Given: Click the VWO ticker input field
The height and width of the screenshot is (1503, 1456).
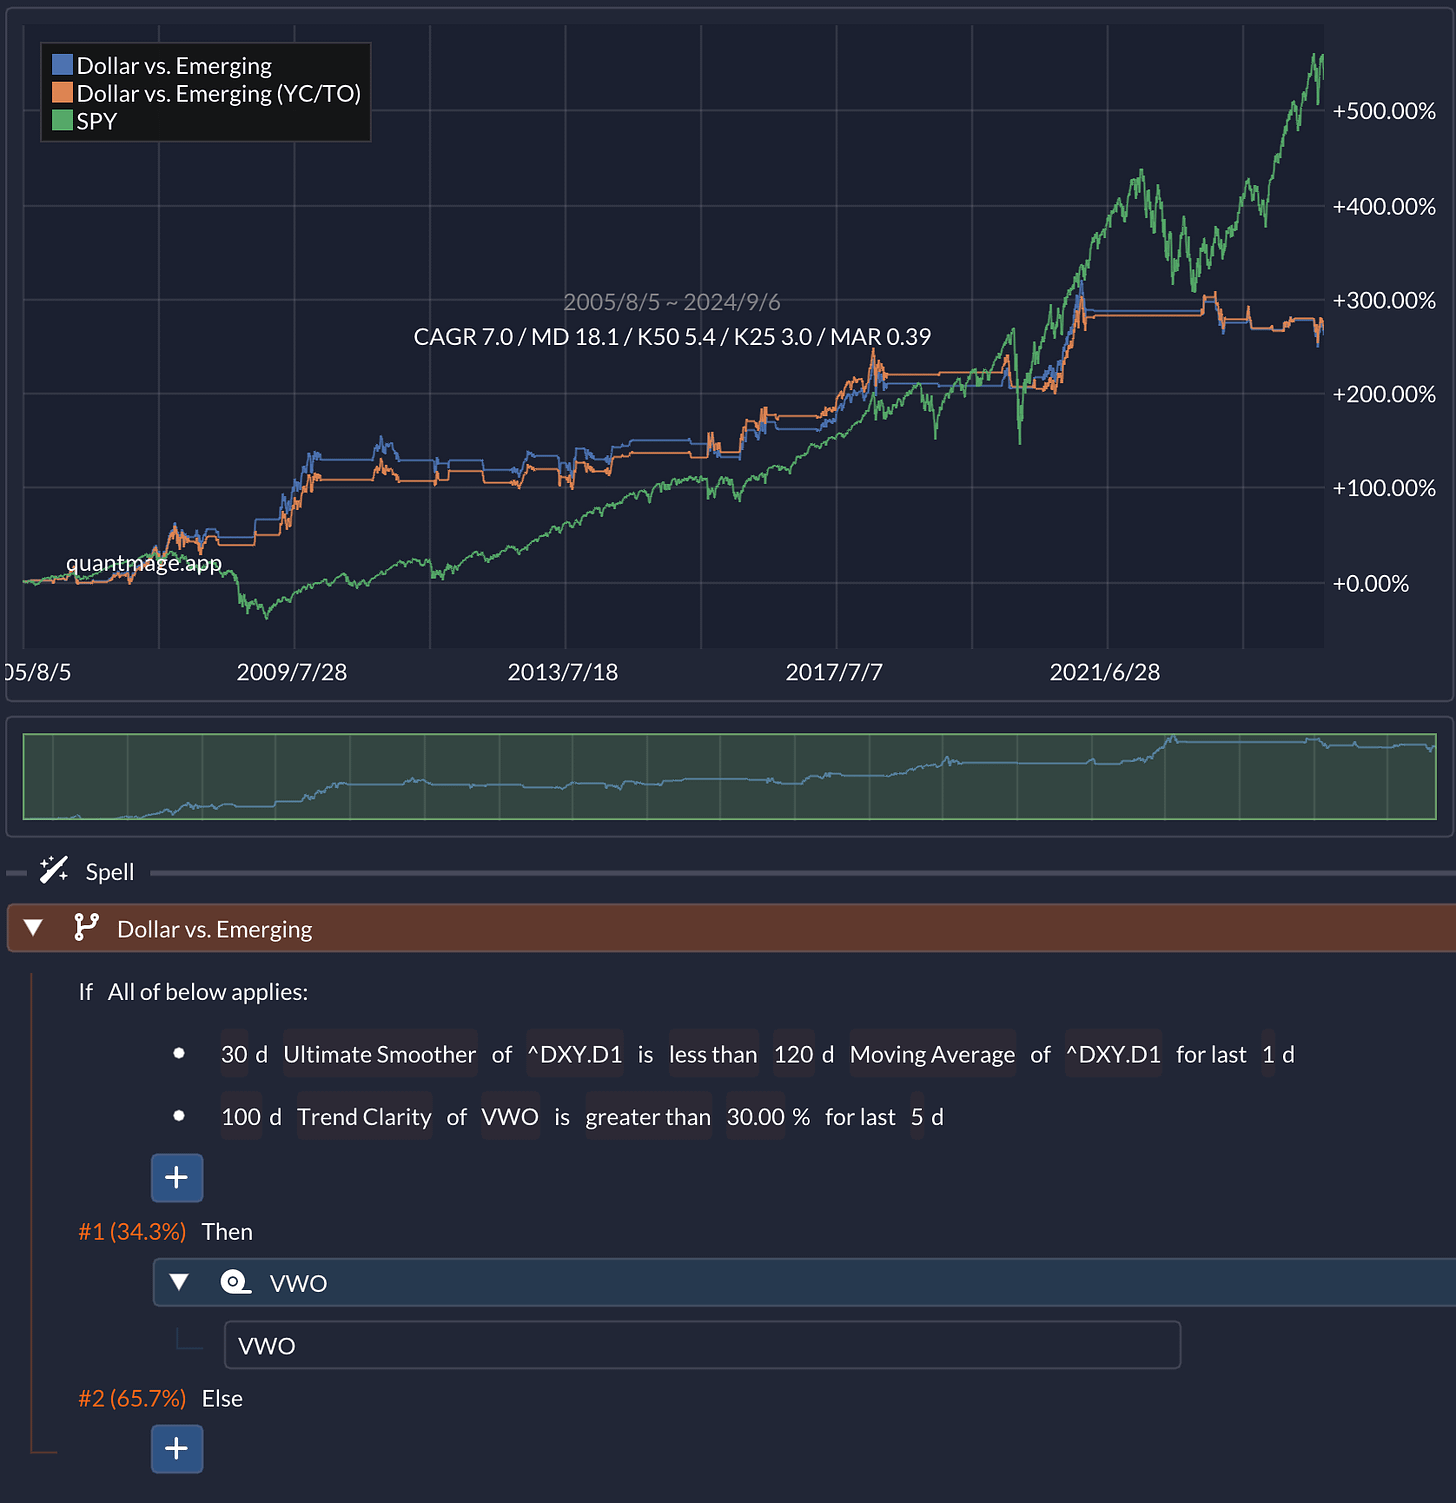Looking at the screenshot, I should tap(702, 1345).
